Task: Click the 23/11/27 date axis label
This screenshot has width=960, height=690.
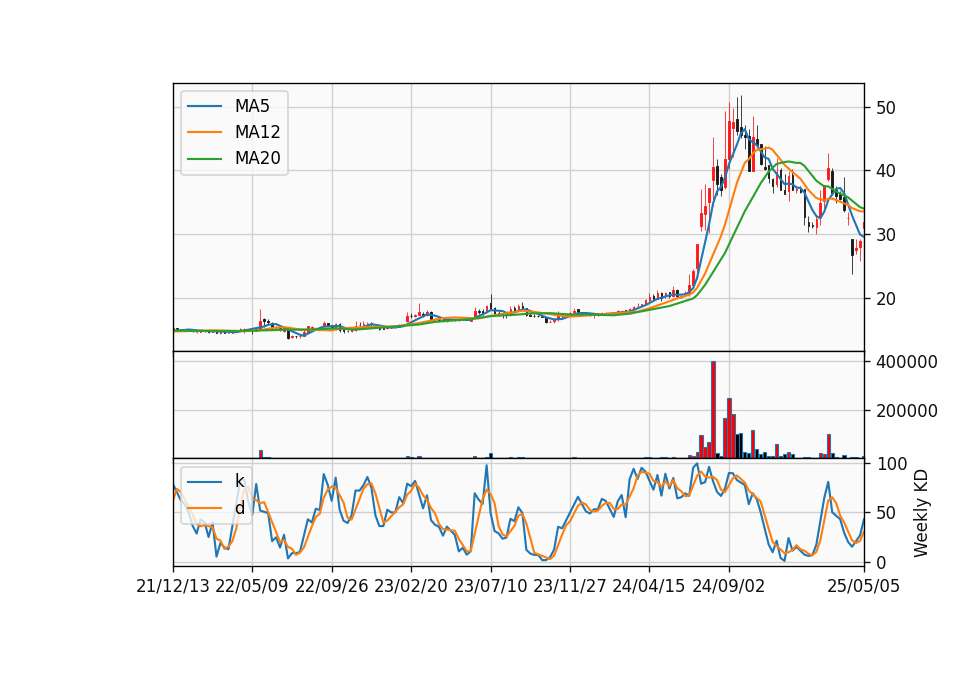Action: click(x=569, y=587)
